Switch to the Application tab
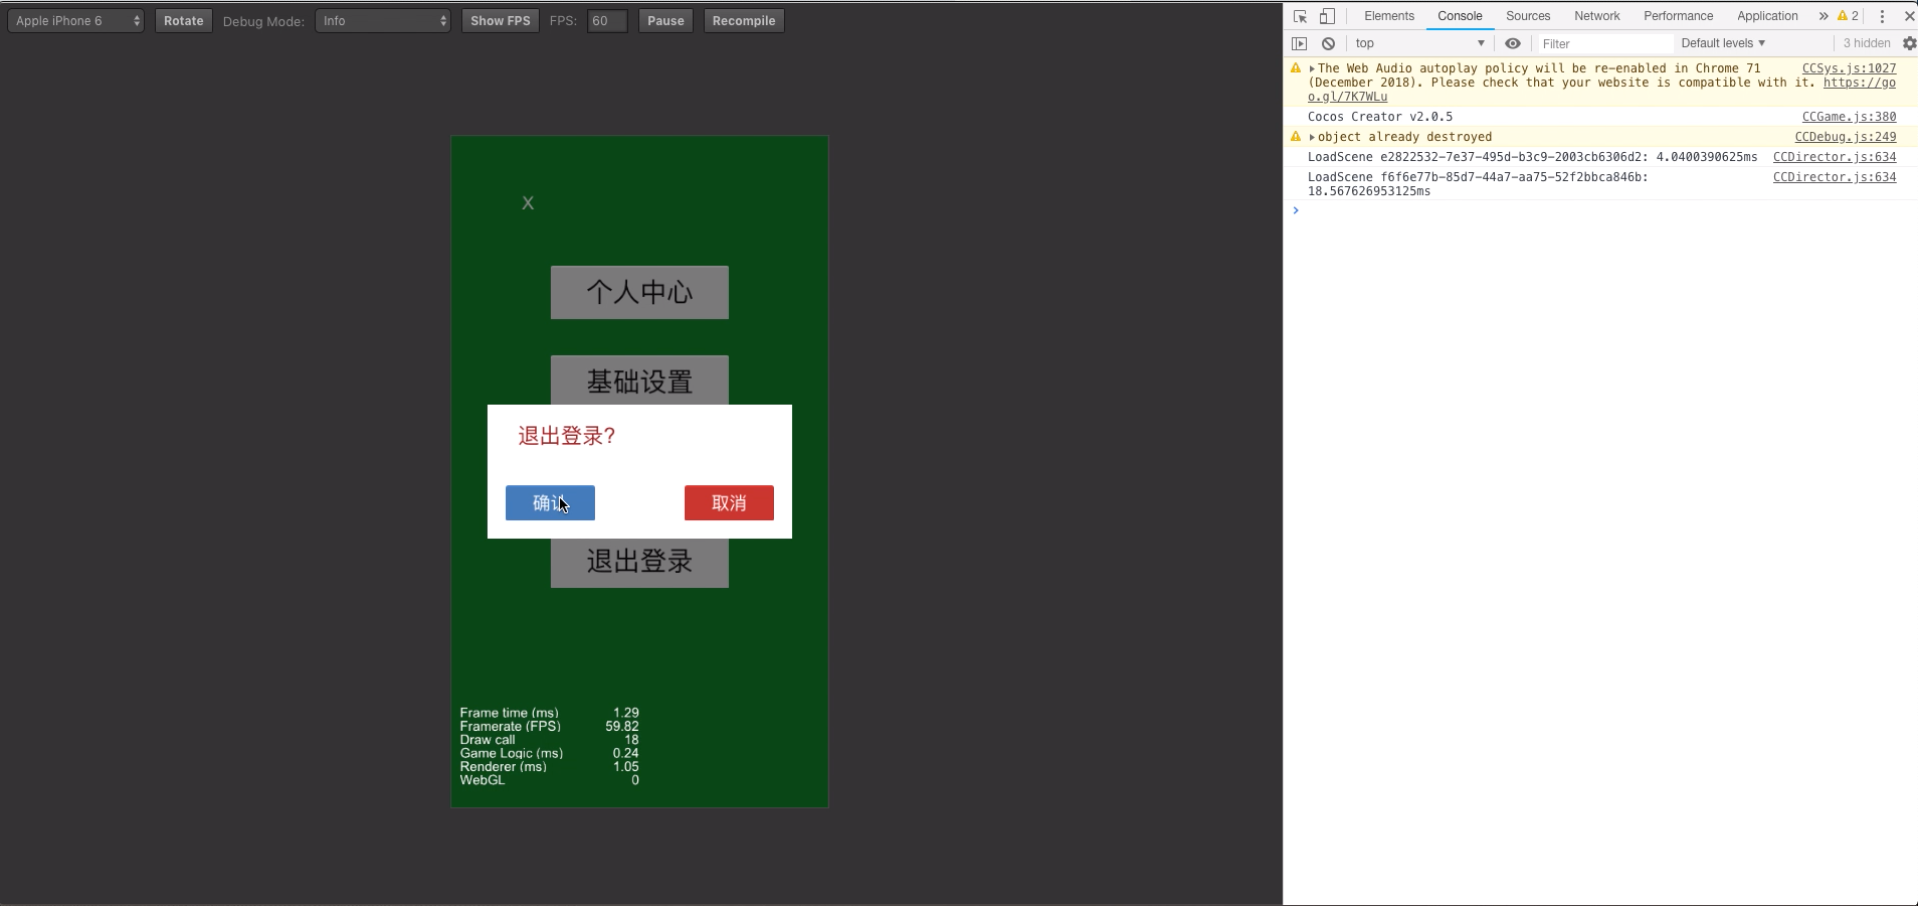 [x=1767, y=16]
